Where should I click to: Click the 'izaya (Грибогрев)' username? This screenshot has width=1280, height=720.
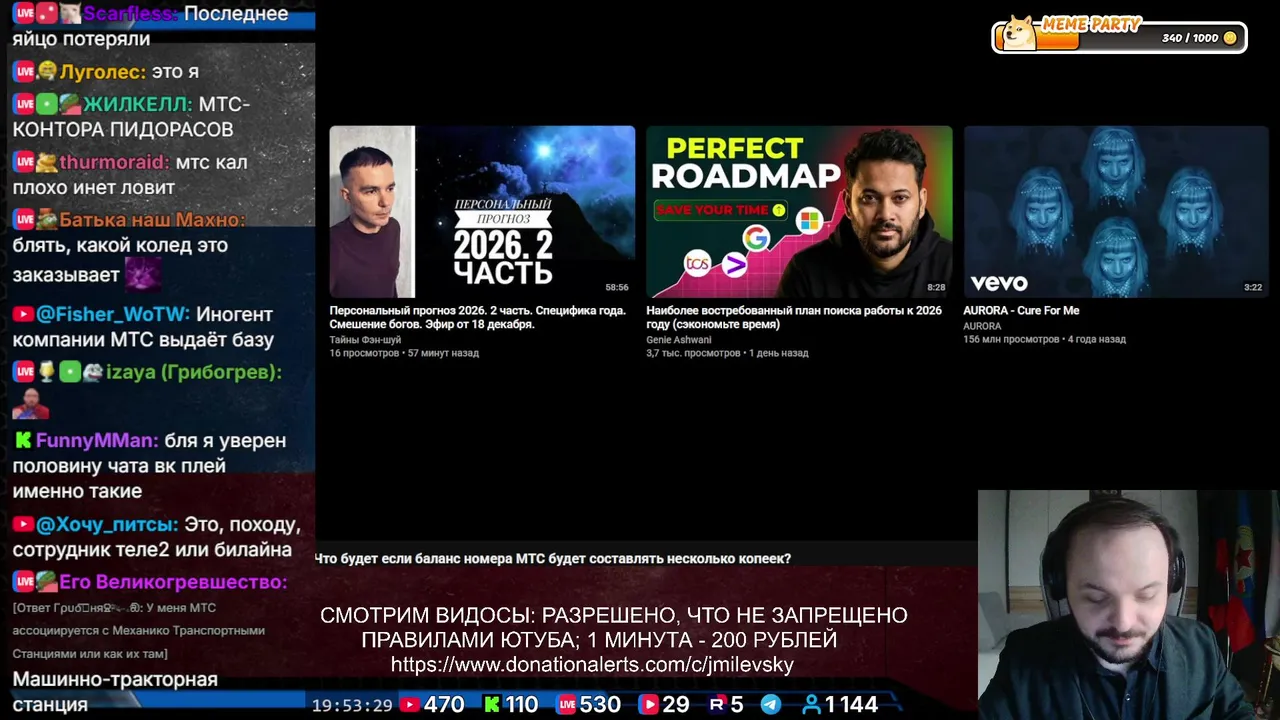pos(194,372)
